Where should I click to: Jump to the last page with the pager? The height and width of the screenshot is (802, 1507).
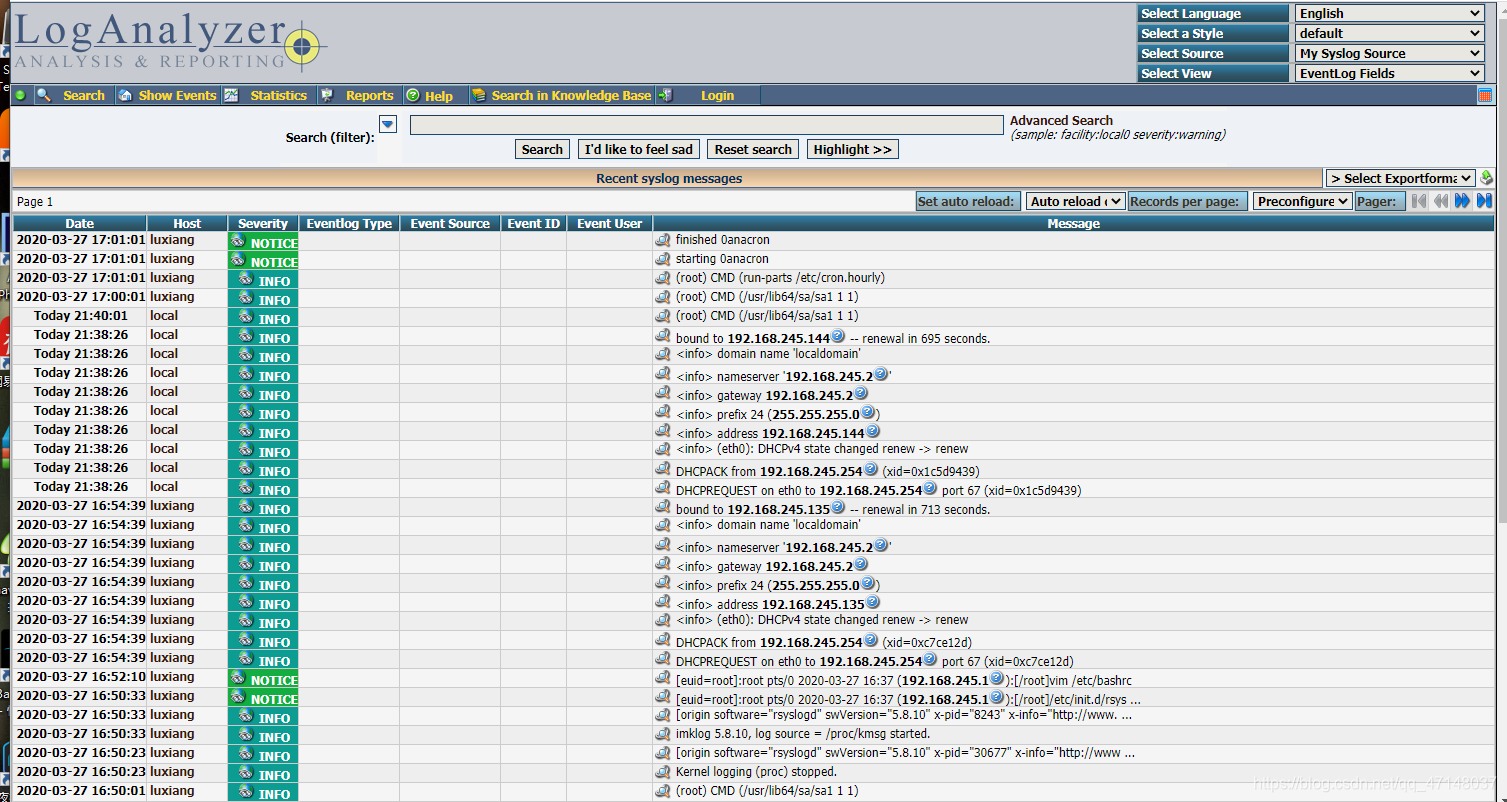pyautogui.click(x=1484, y=201)
